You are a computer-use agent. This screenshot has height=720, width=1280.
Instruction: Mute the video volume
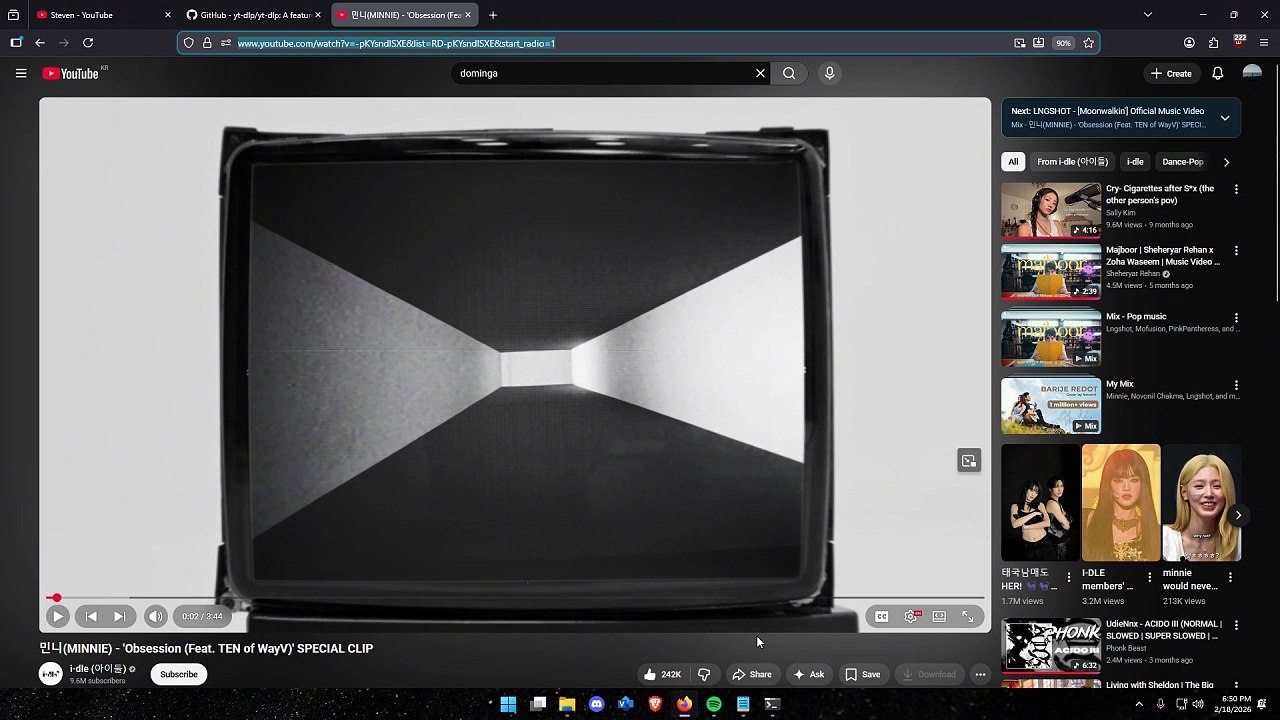(x=155, y=617)
